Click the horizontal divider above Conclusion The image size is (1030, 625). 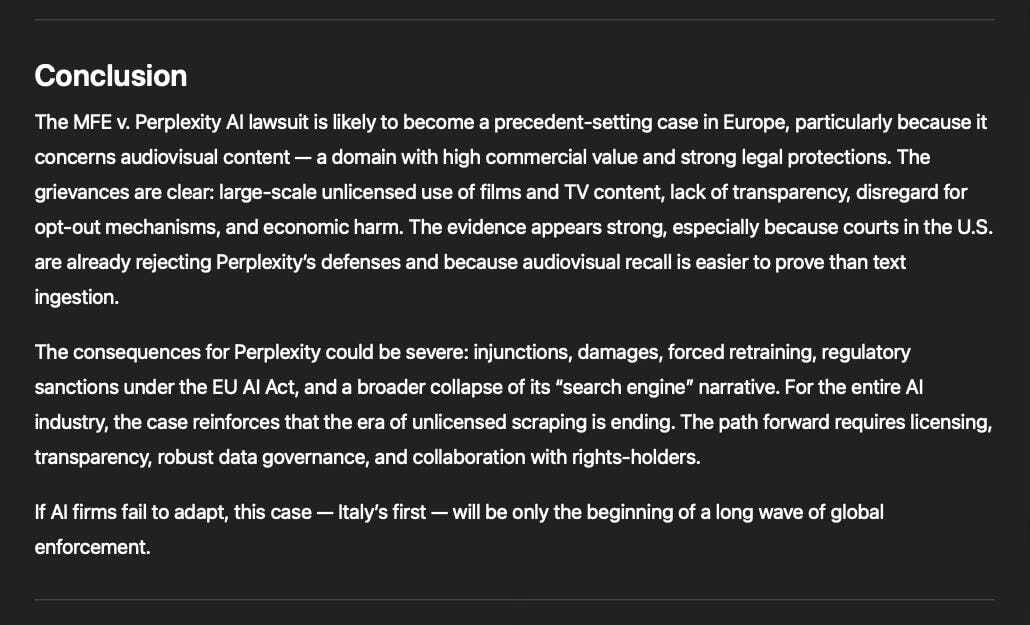pyautogui.click(x=514, y=20)
